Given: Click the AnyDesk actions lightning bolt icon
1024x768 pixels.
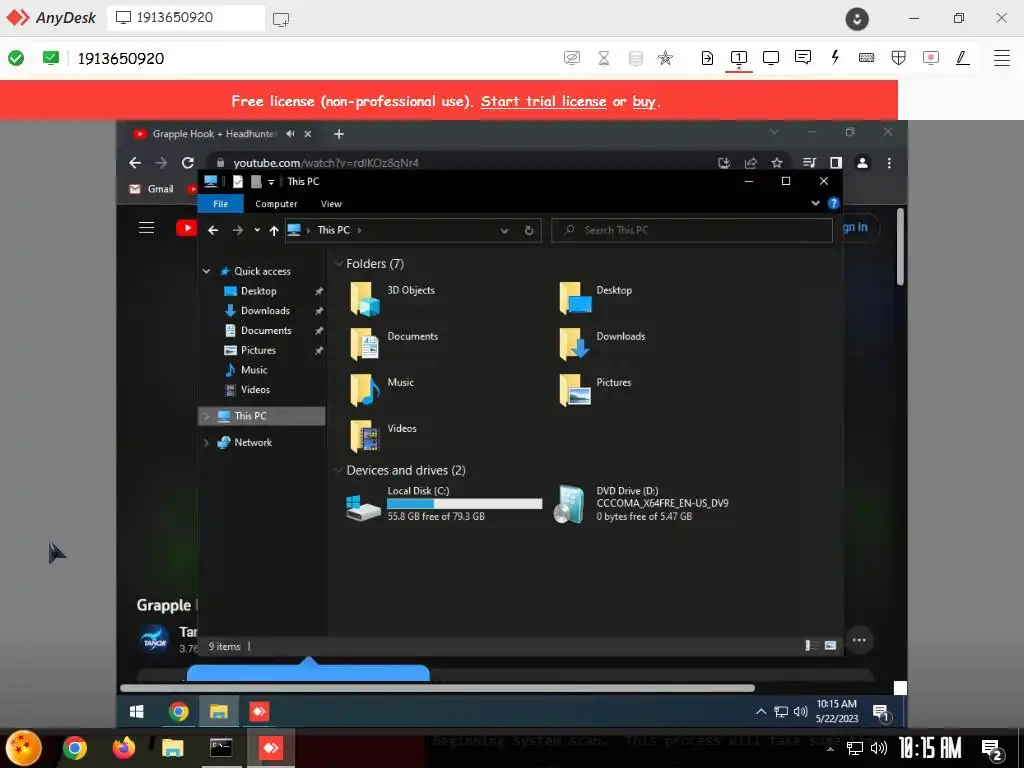Looking at the screenshot, I should pos(835,57).
